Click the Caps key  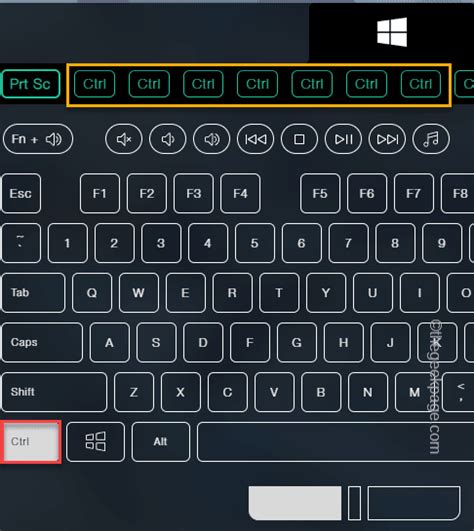pyautogui.click(x=42, y=342)
